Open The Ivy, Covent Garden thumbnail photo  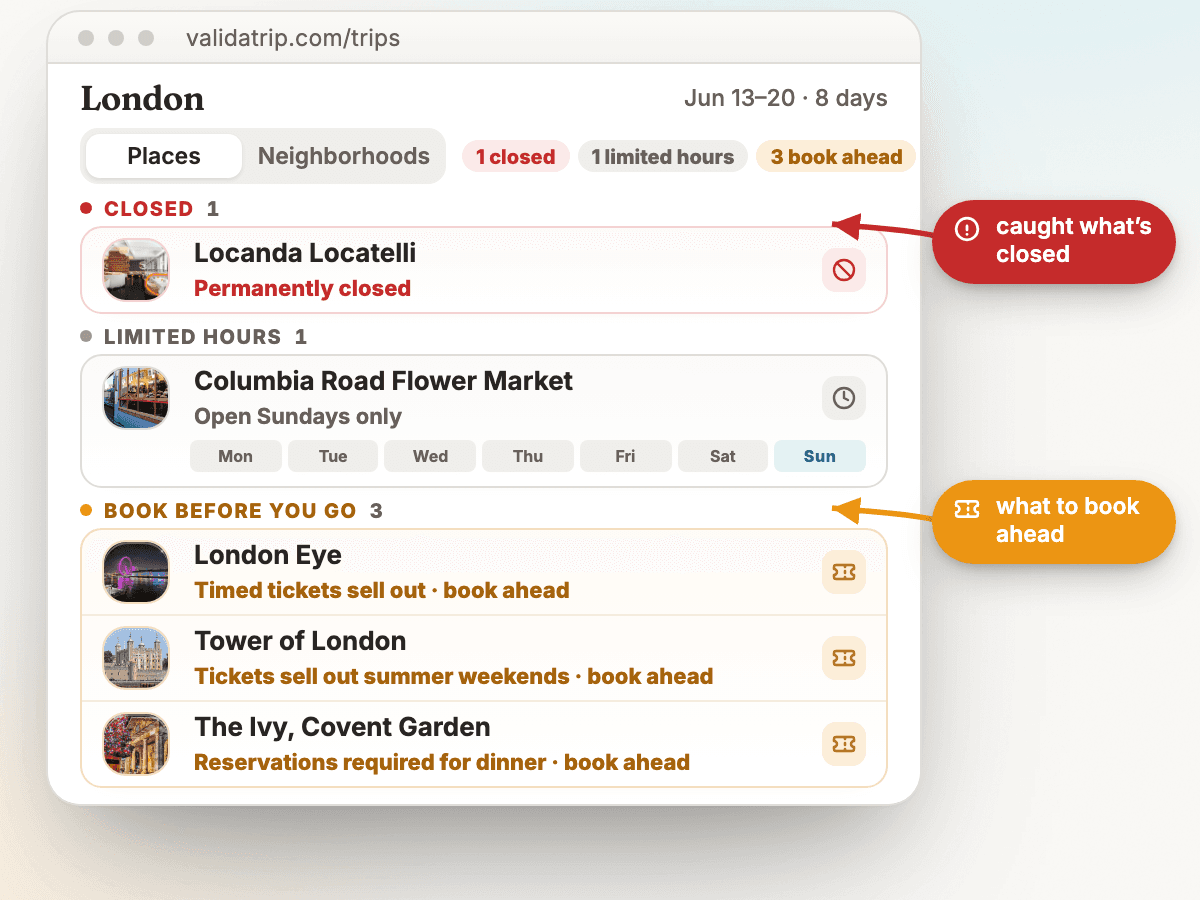coord(136,744)
